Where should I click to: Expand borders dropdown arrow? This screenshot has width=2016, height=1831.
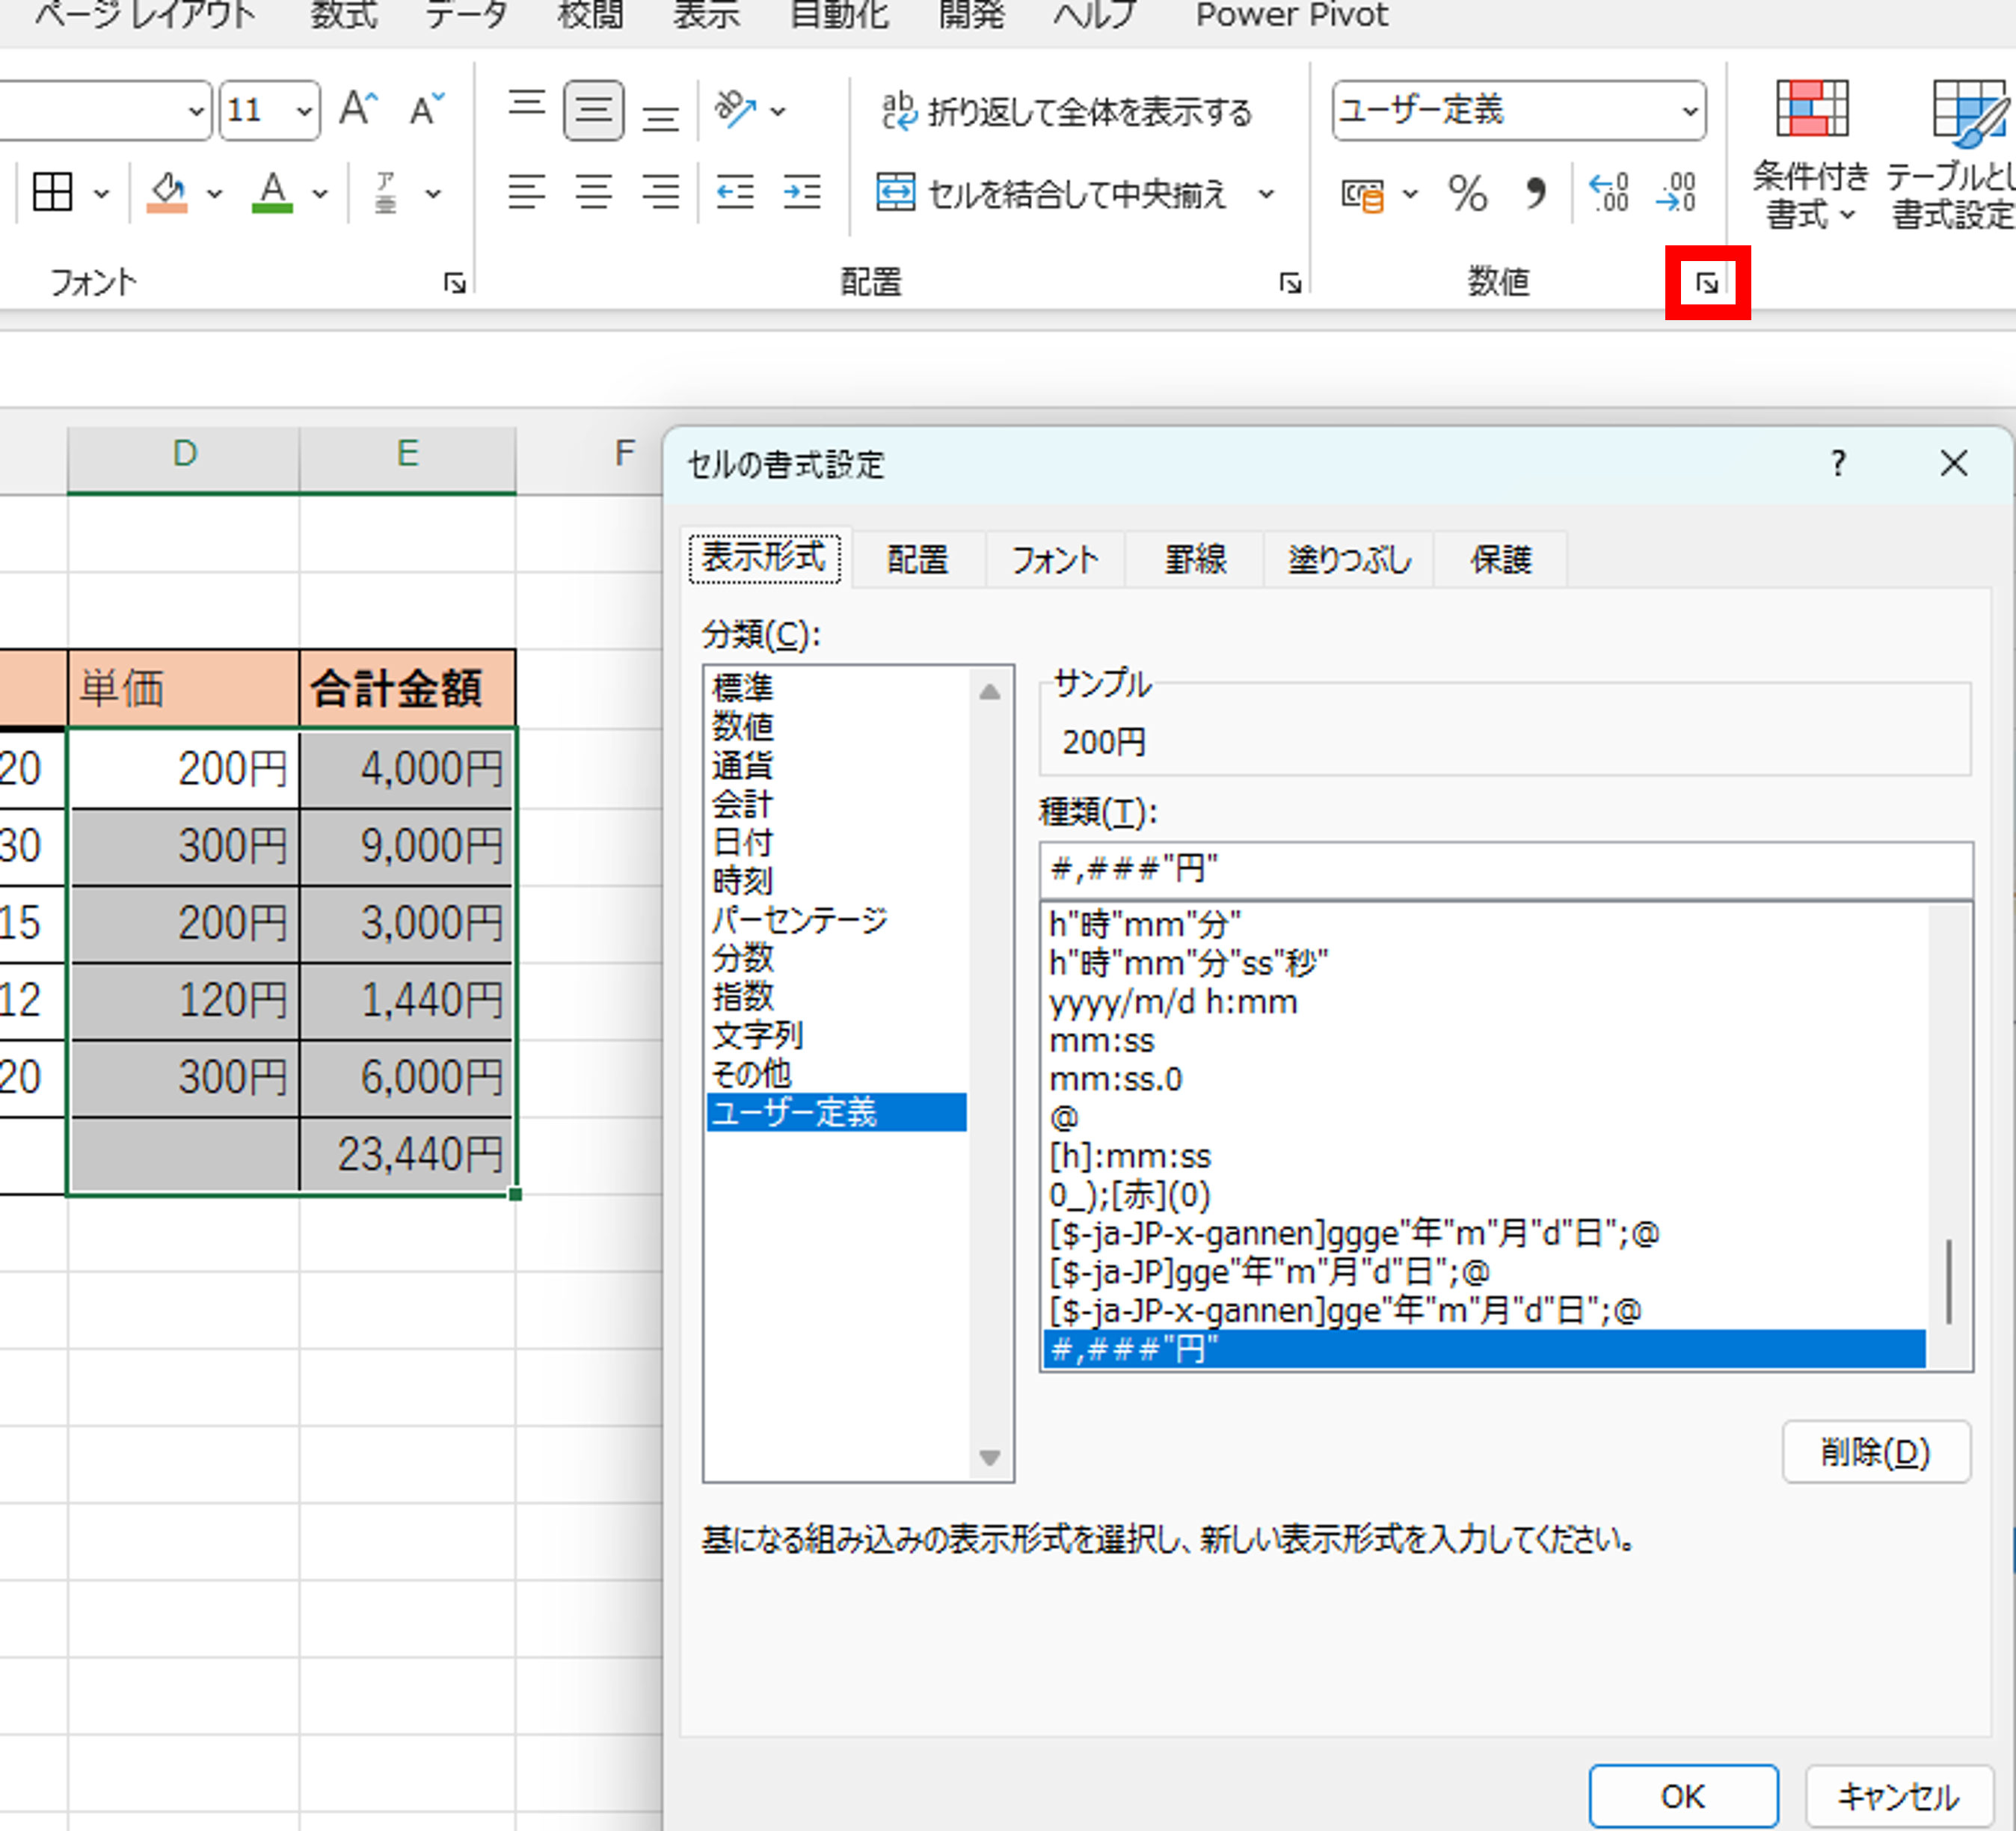(101, 193)
